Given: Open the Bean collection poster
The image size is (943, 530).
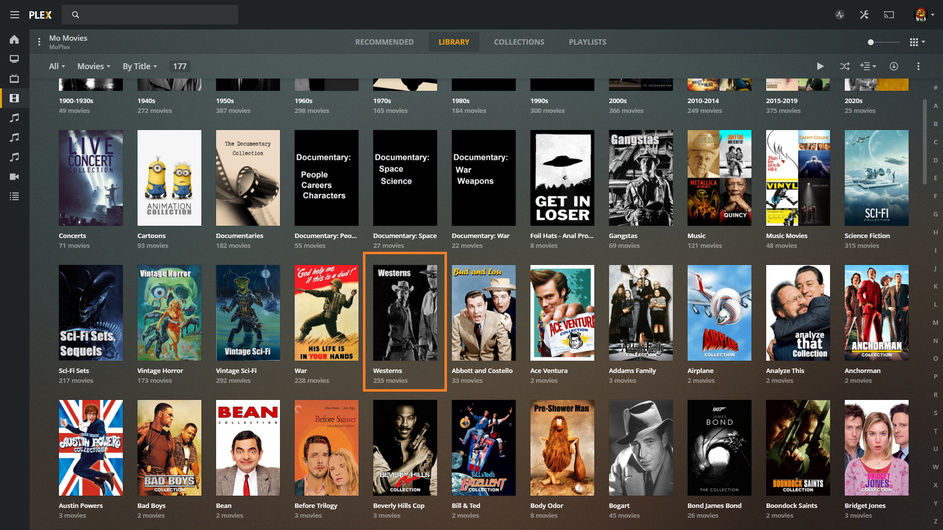Looking at the screenshot, I should (248, 448).
